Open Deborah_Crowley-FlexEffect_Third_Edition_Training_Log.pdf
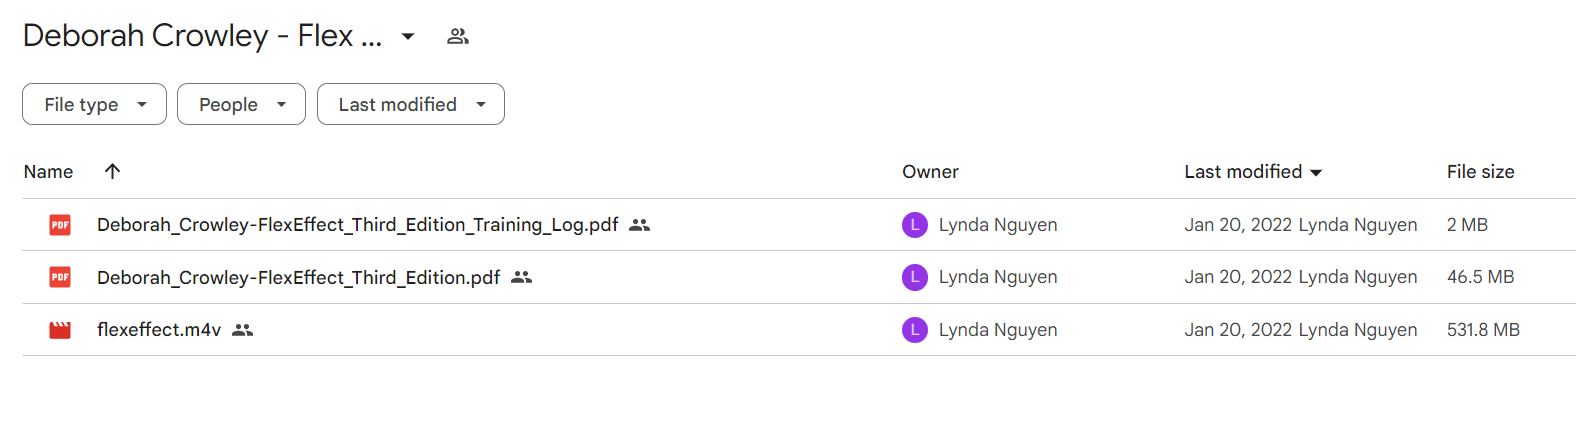Viewport: 1576px width, 430px height. coord(357,225)
